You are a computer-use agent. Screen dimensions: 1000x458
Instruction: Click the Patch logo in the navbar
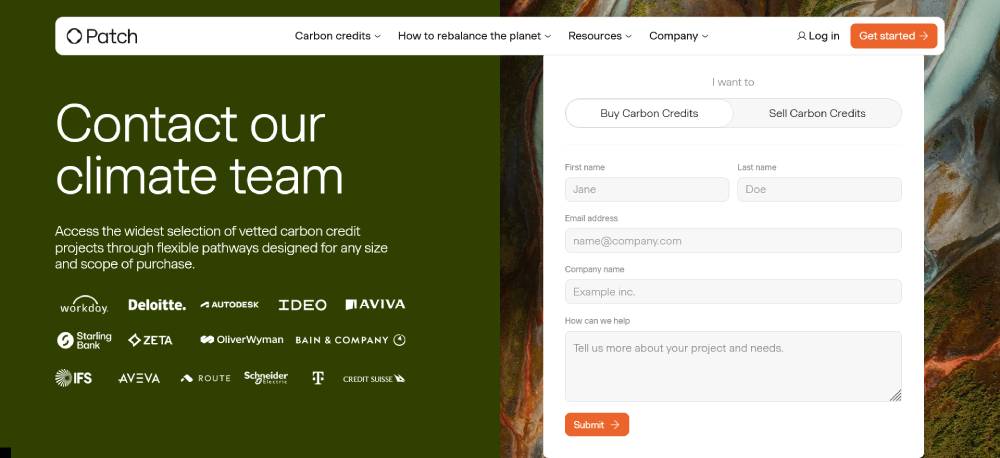[102, 36]
